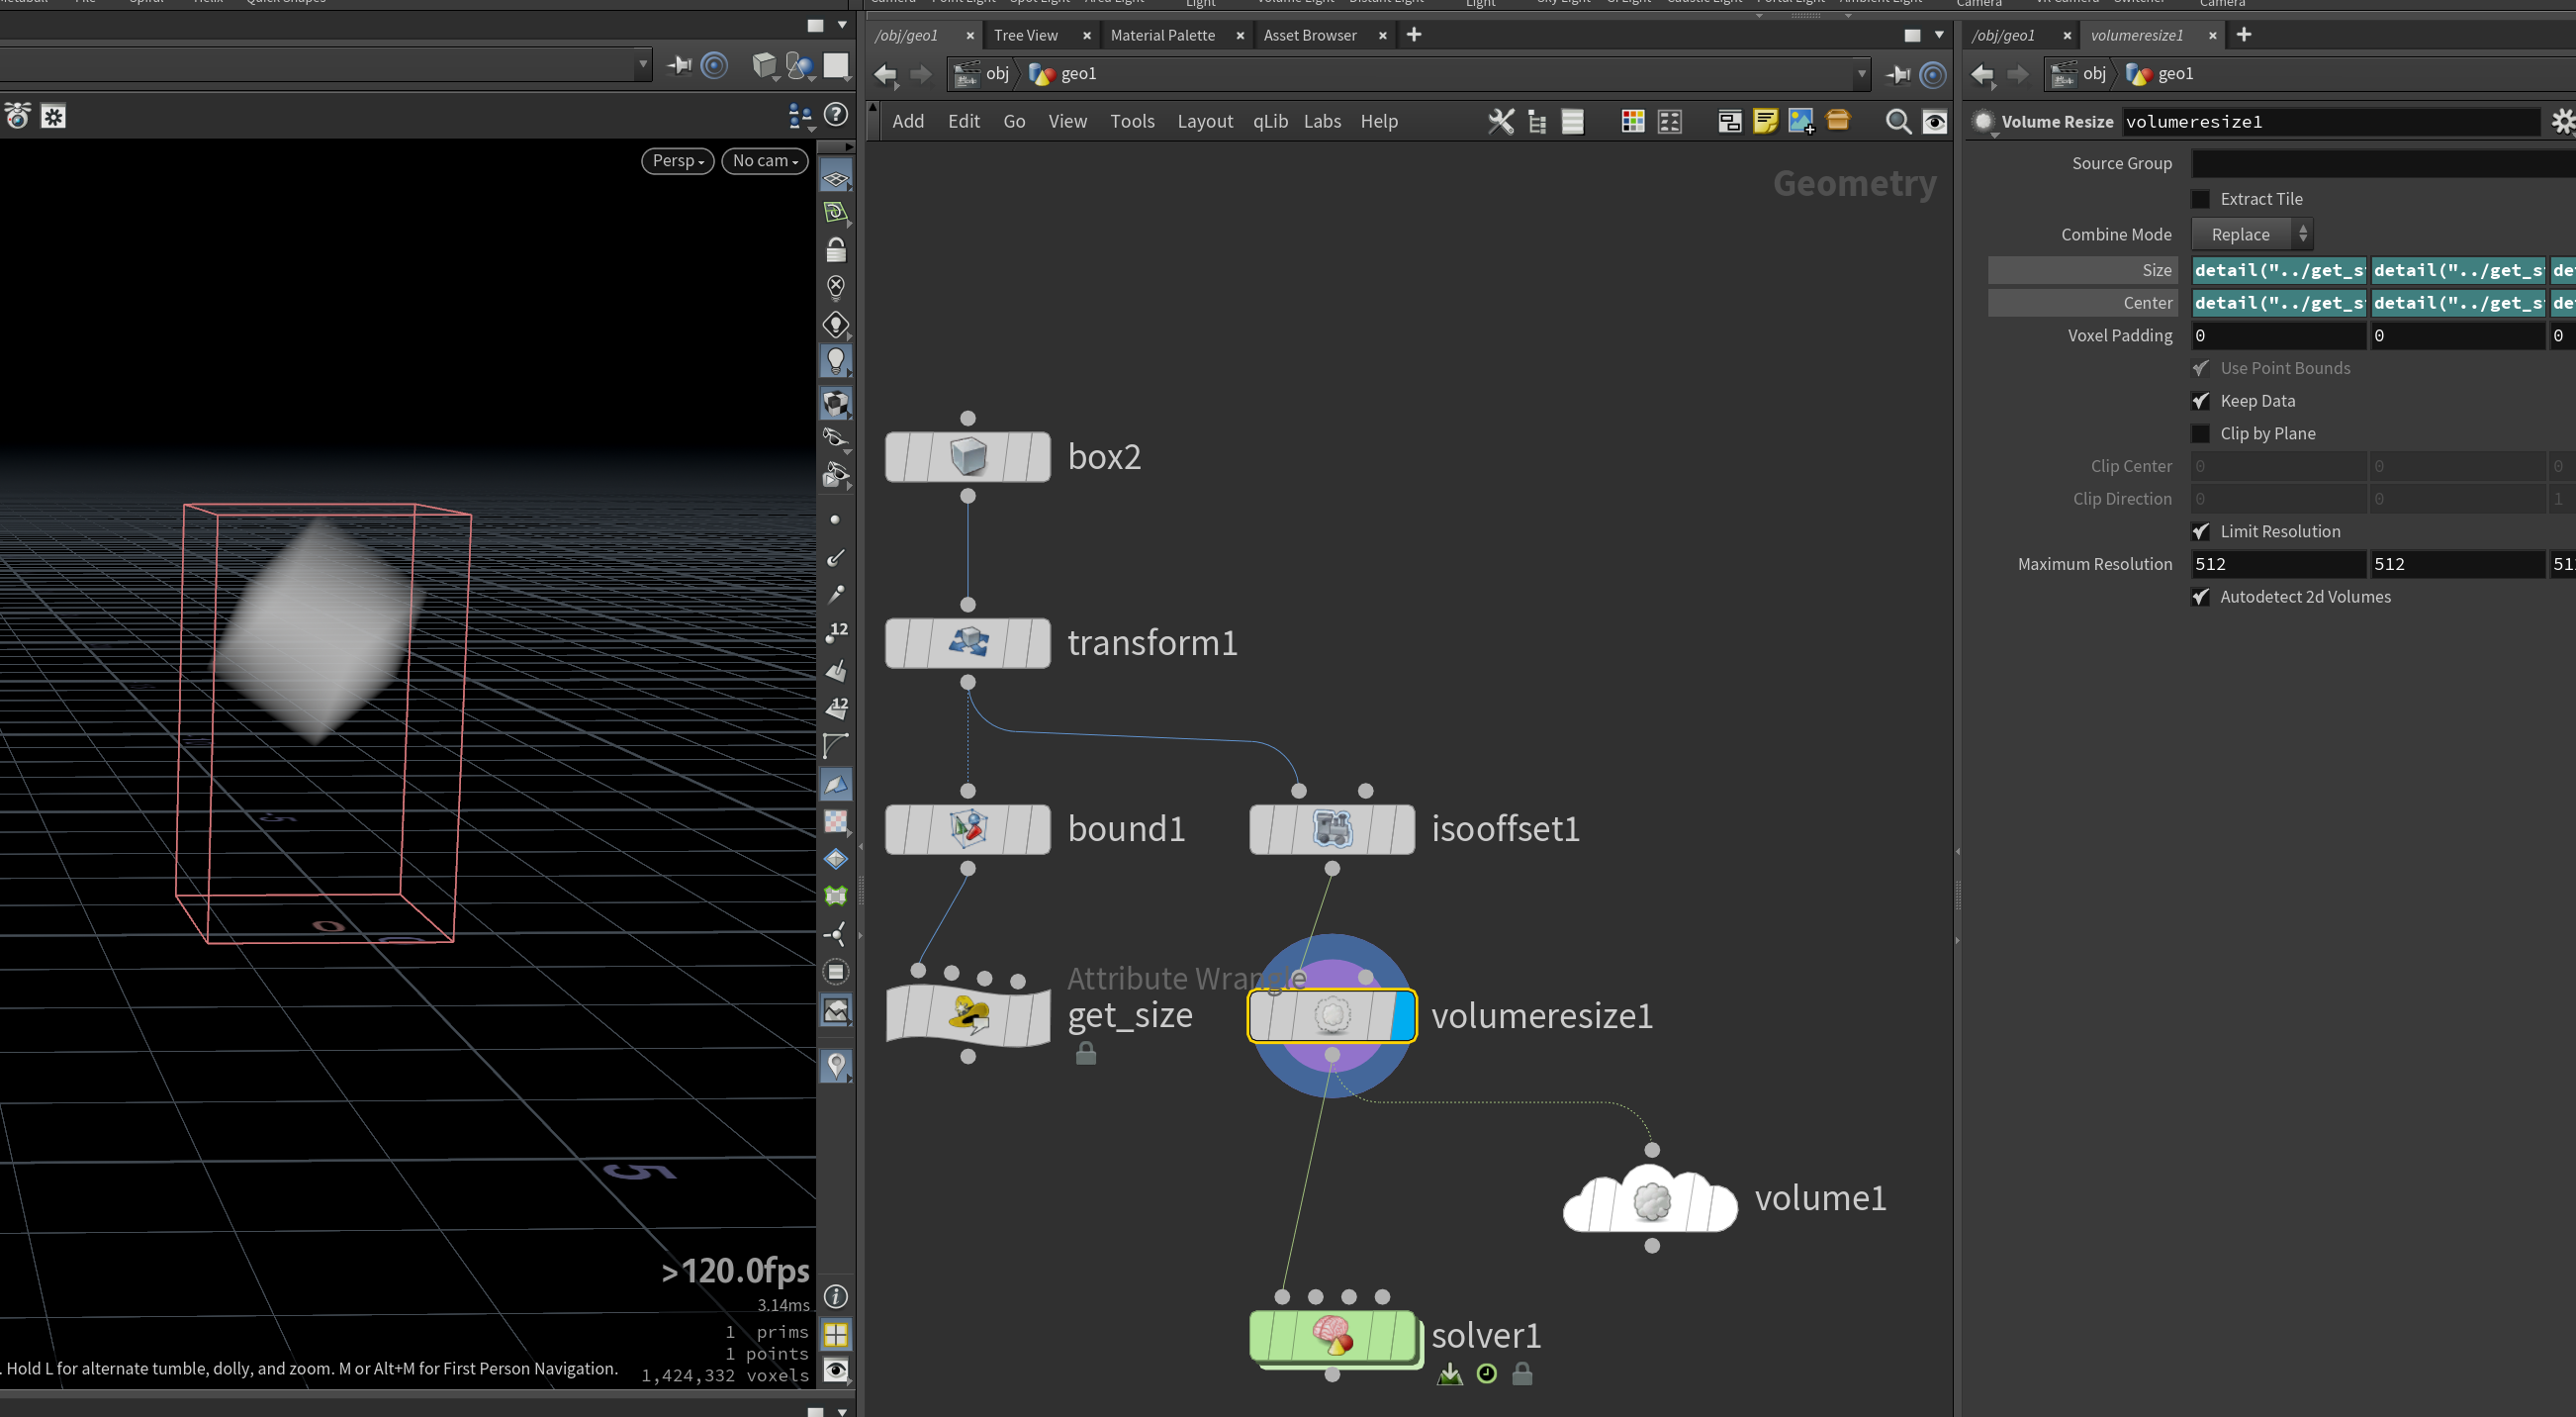Click the lock selection padlock in viewport sidebar

pyautogui.click(x=836, y=249)
